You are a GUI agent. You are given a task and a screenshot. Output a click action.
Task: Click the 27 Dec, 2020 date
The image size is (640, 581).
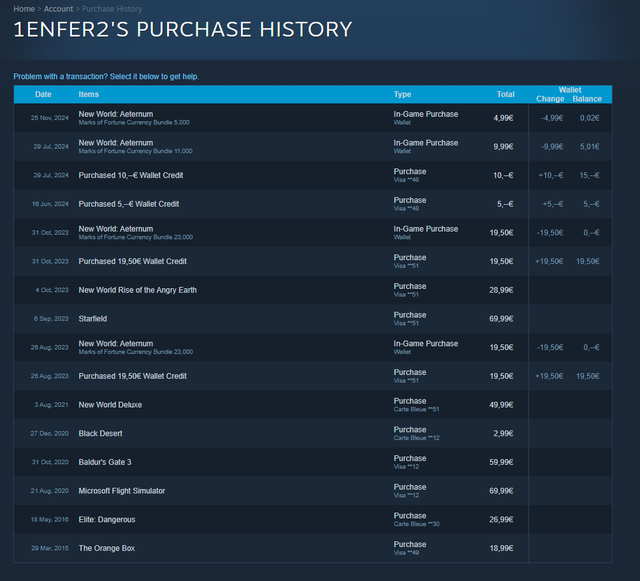coord(49,433)
